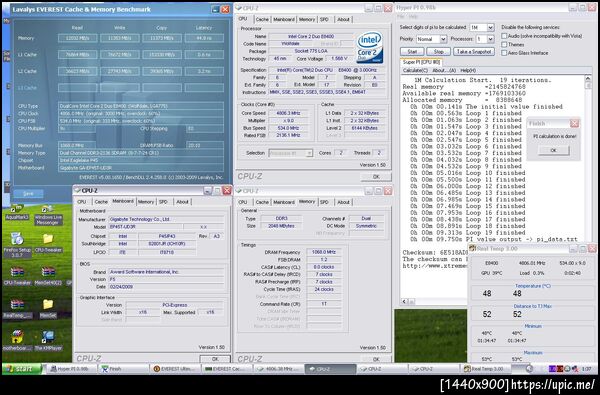Switch to the Finish dialog in the taskbar
Screen dimensions: 600x395
tap(123, 369)
